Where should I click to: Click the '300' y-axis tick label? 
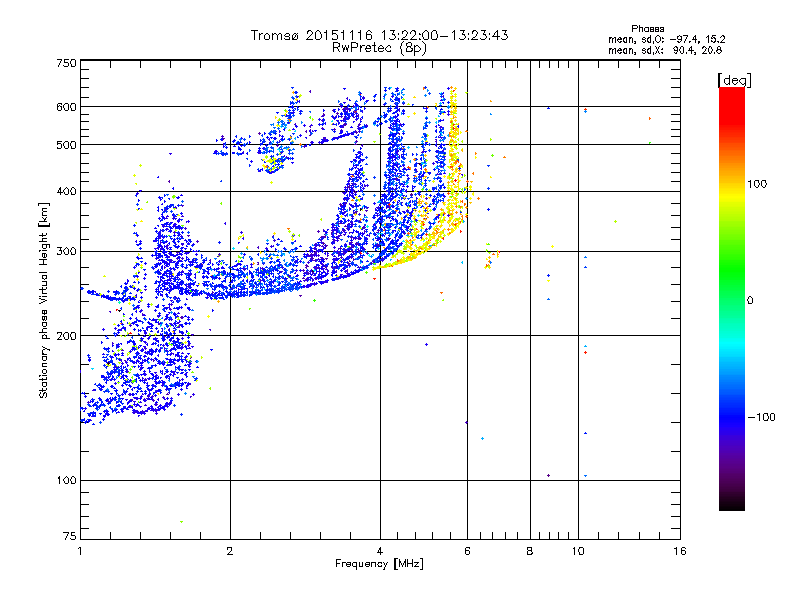tap(66, 252)
